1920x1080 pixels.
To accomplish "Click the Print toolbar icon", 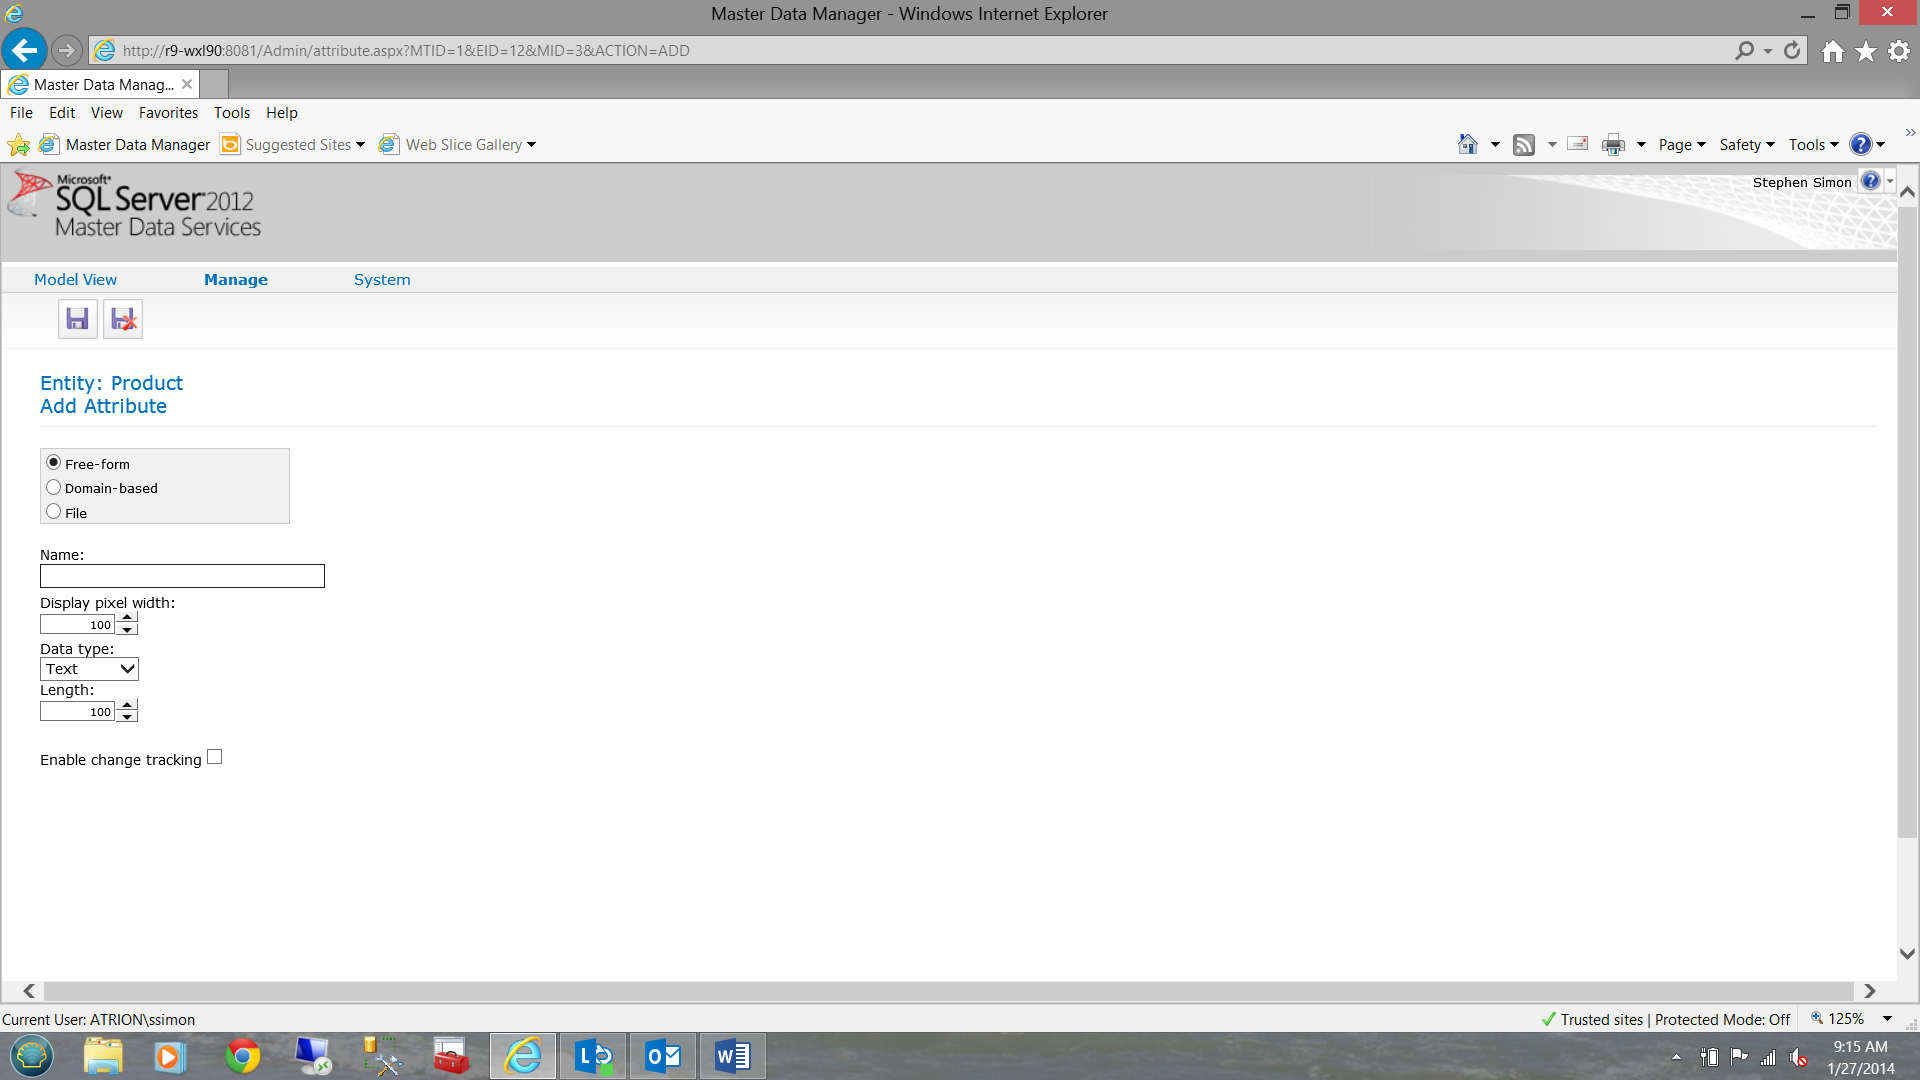I will [x=1613, y=145].
